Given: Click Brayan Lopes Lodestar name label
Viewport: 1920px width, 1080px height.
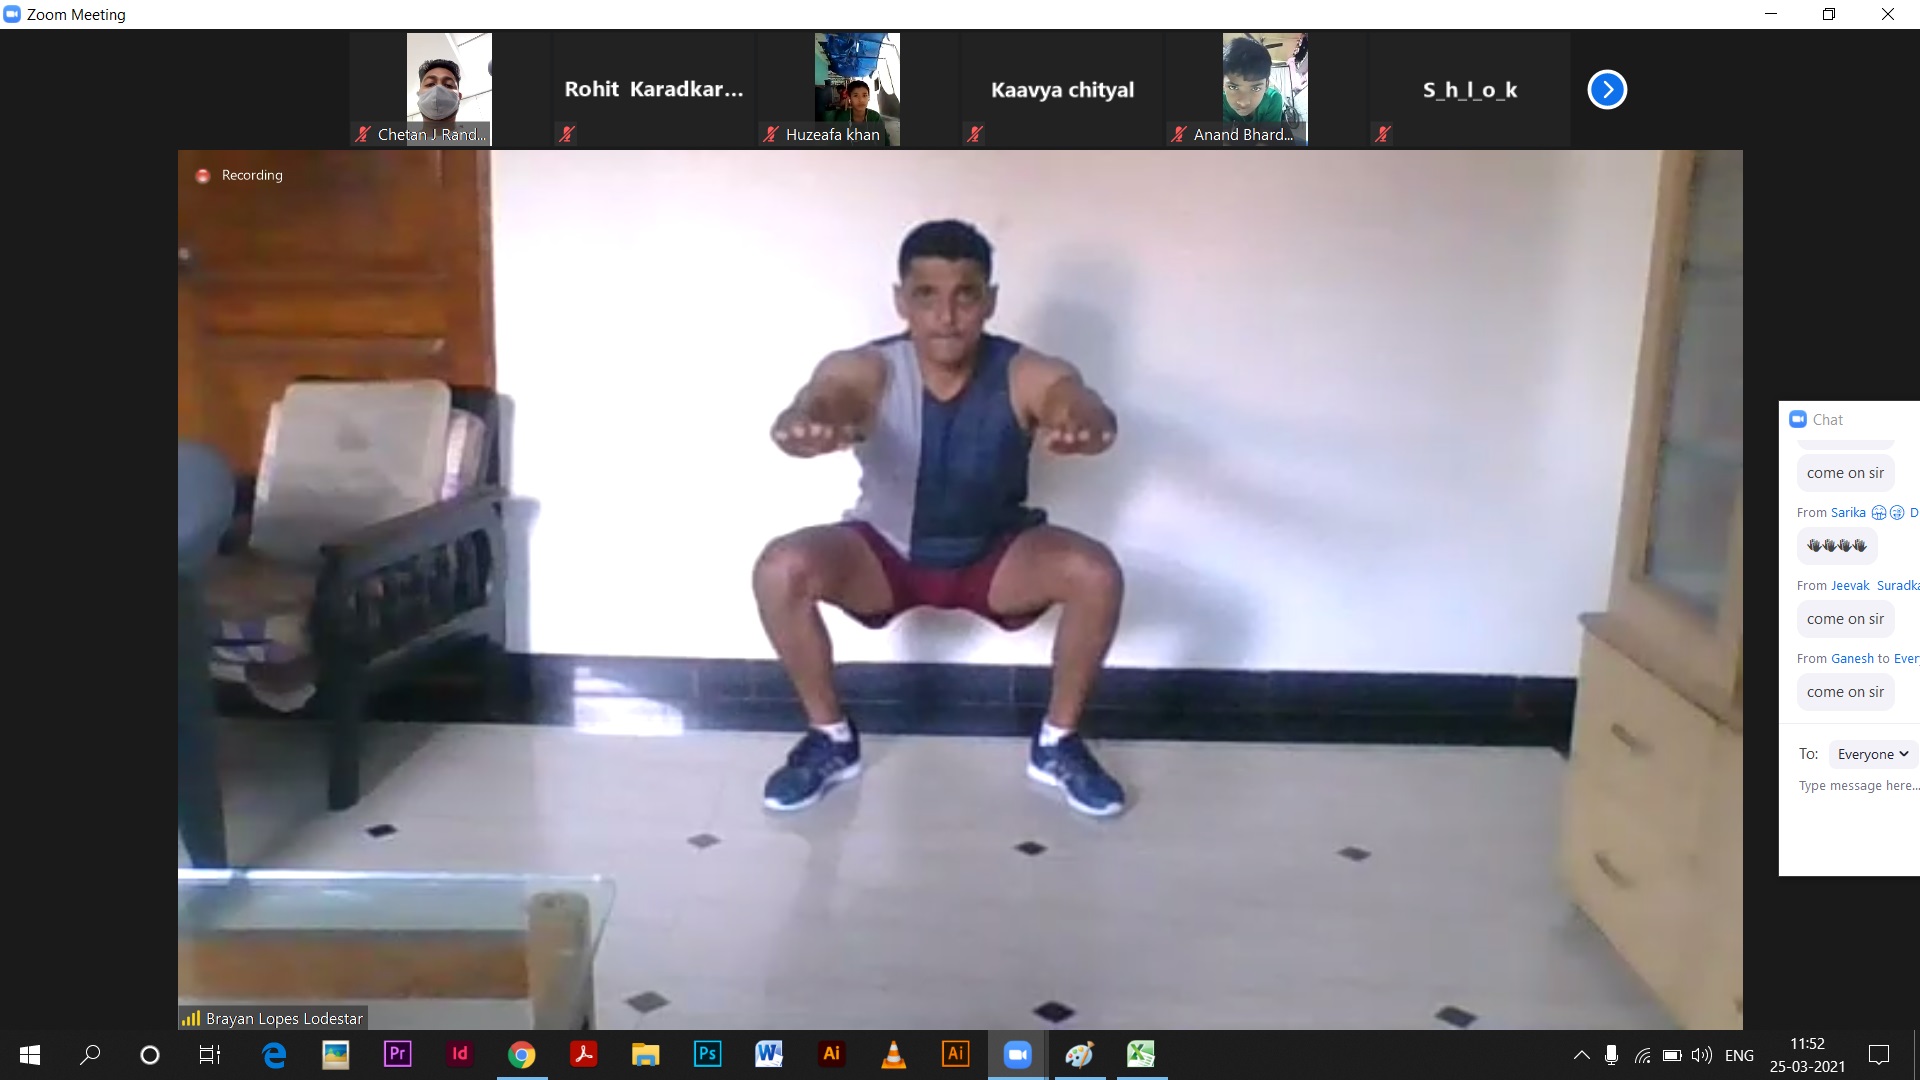Looking at the screenshot, I should click(284, 1019).
